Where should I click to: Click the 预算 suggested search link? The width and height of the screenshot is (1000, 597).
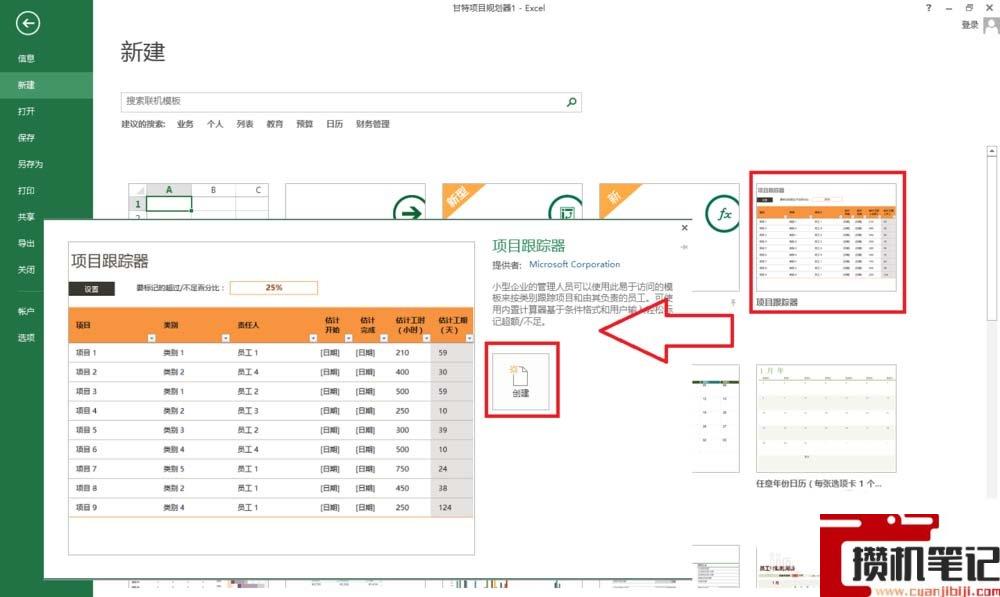305,124
